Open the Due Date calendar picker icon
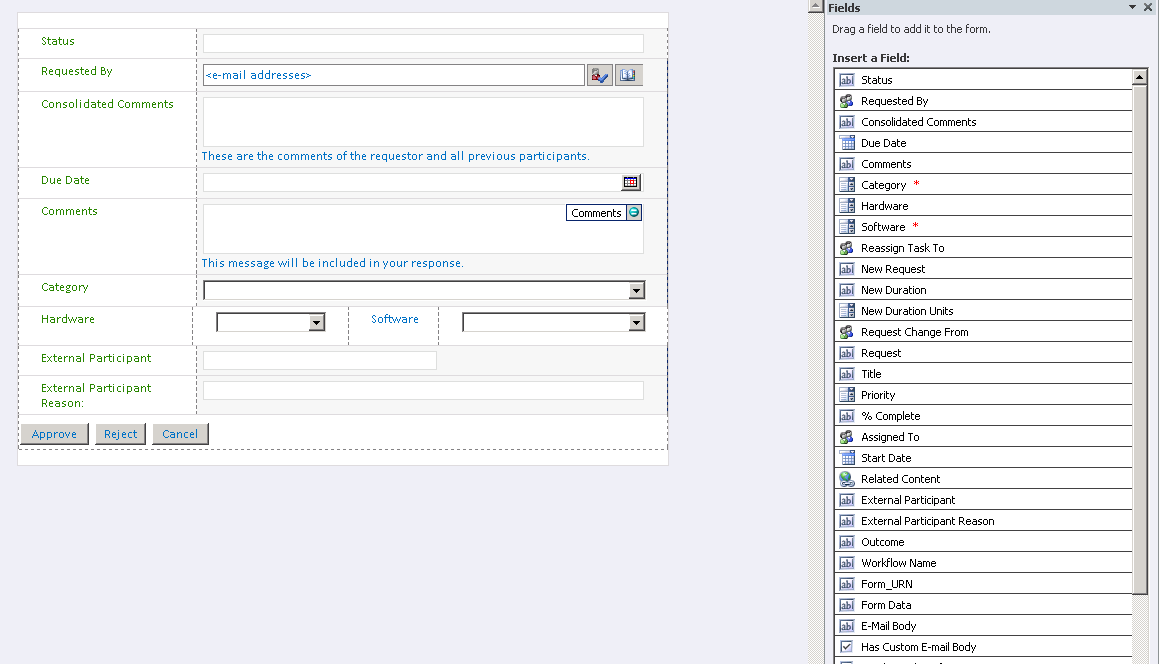This screenshot has width=1160, height=664. click(631, 182)
